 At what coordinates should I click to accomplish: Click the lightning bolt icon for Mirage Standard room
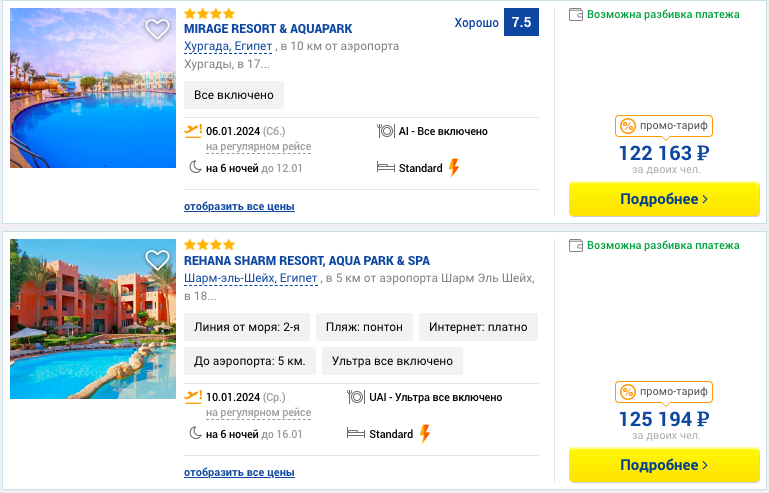click(454, 168)
